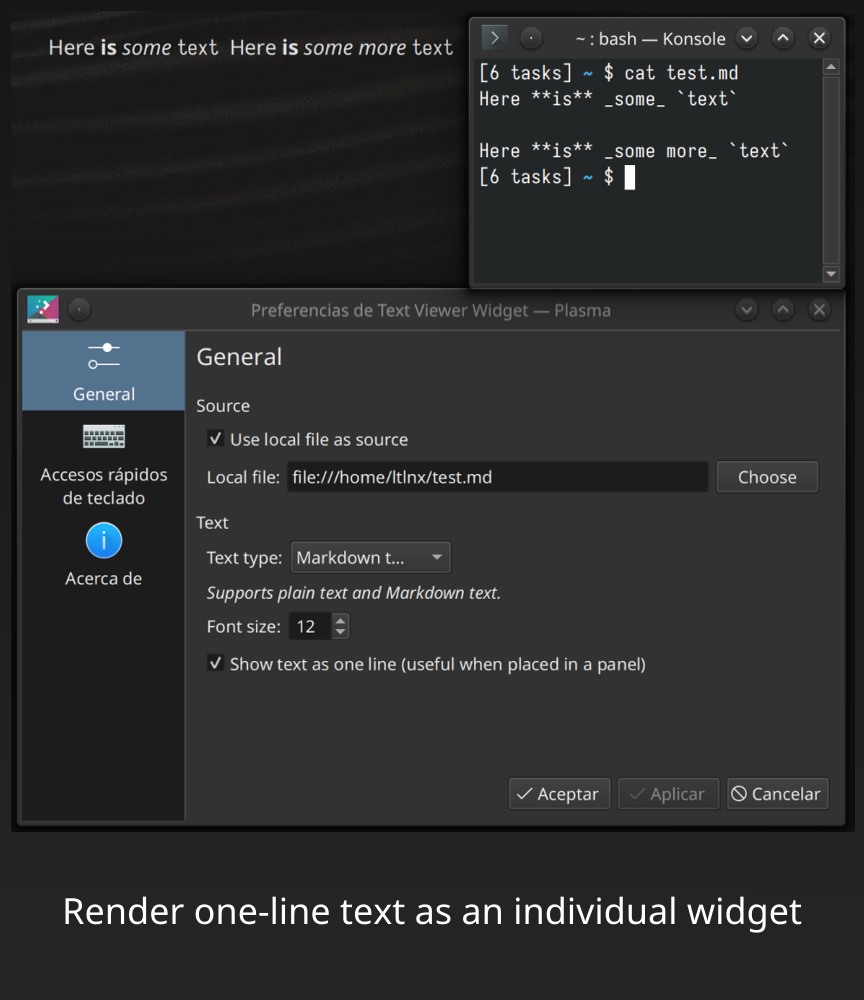Apply changes with the Aplicar button
Viewport: 864px width, 1000px height.
[668, 793]
